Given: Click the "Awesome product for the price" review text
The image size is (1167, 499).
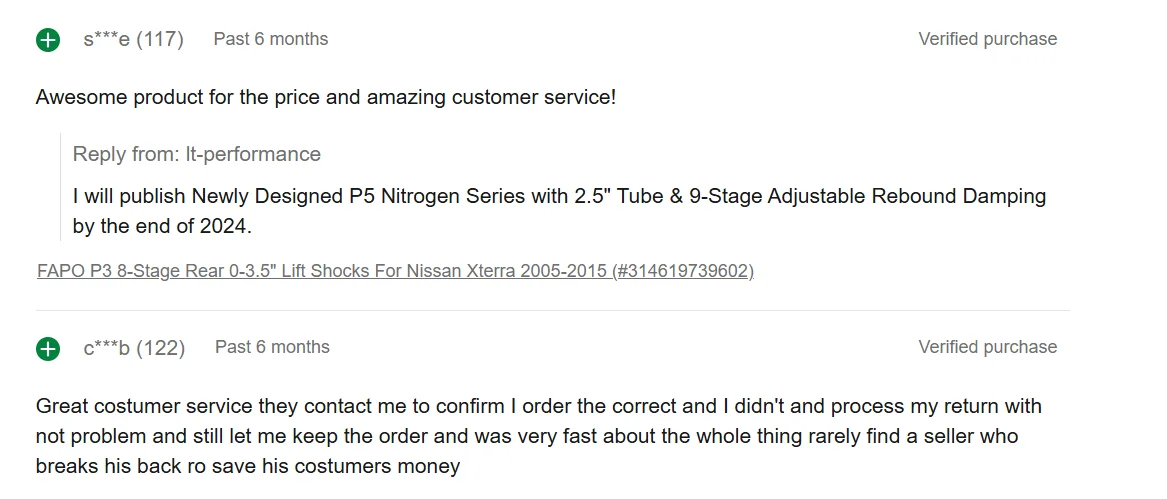Looking at the screenshot, I should point(326,98).
